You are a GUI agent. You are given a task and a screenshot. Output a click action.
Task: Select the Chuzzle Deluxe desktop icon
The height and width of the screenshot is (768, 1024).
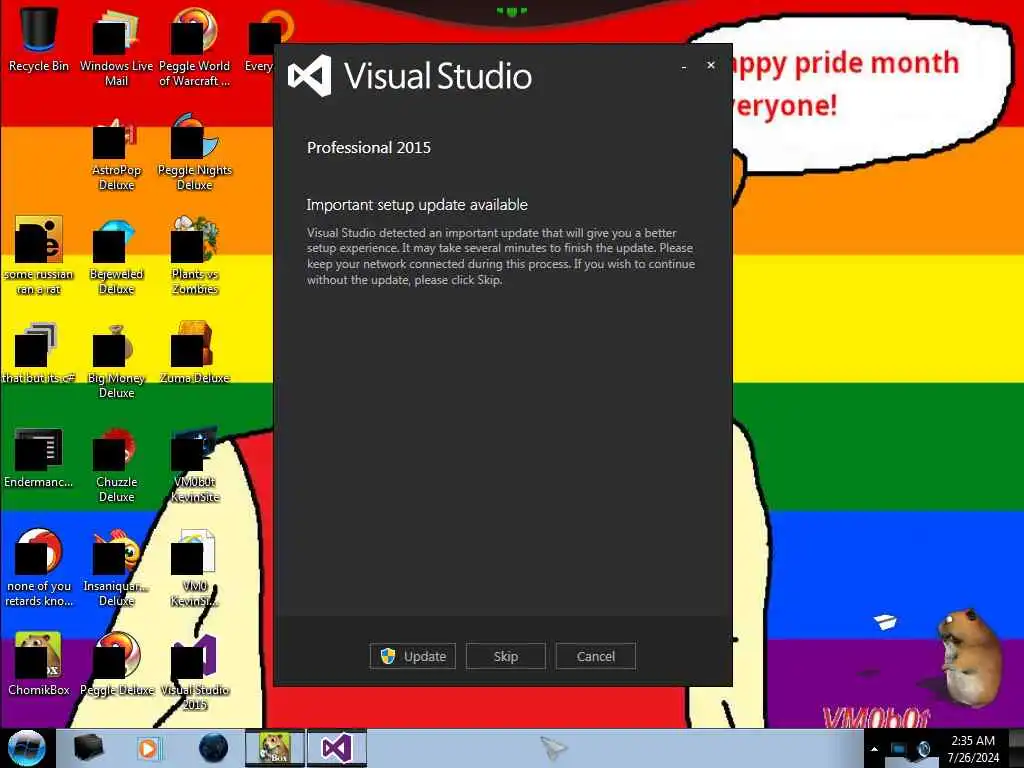116,464
